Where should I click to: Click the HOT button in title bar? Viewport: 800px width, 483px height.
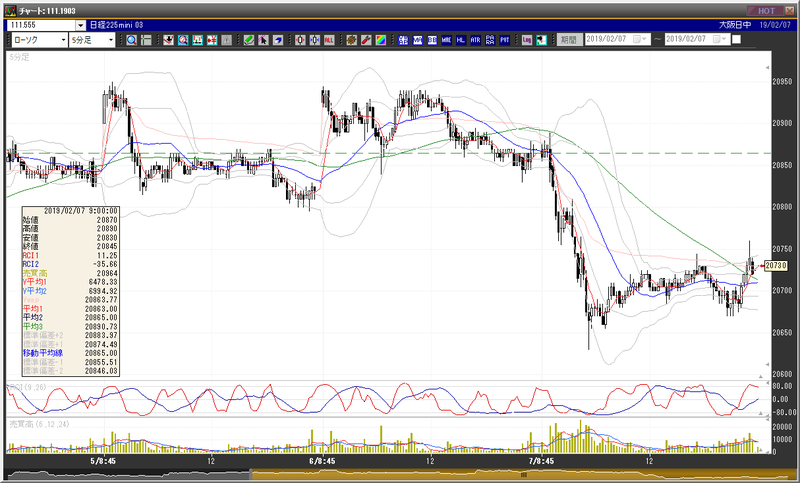coord(764,11)
